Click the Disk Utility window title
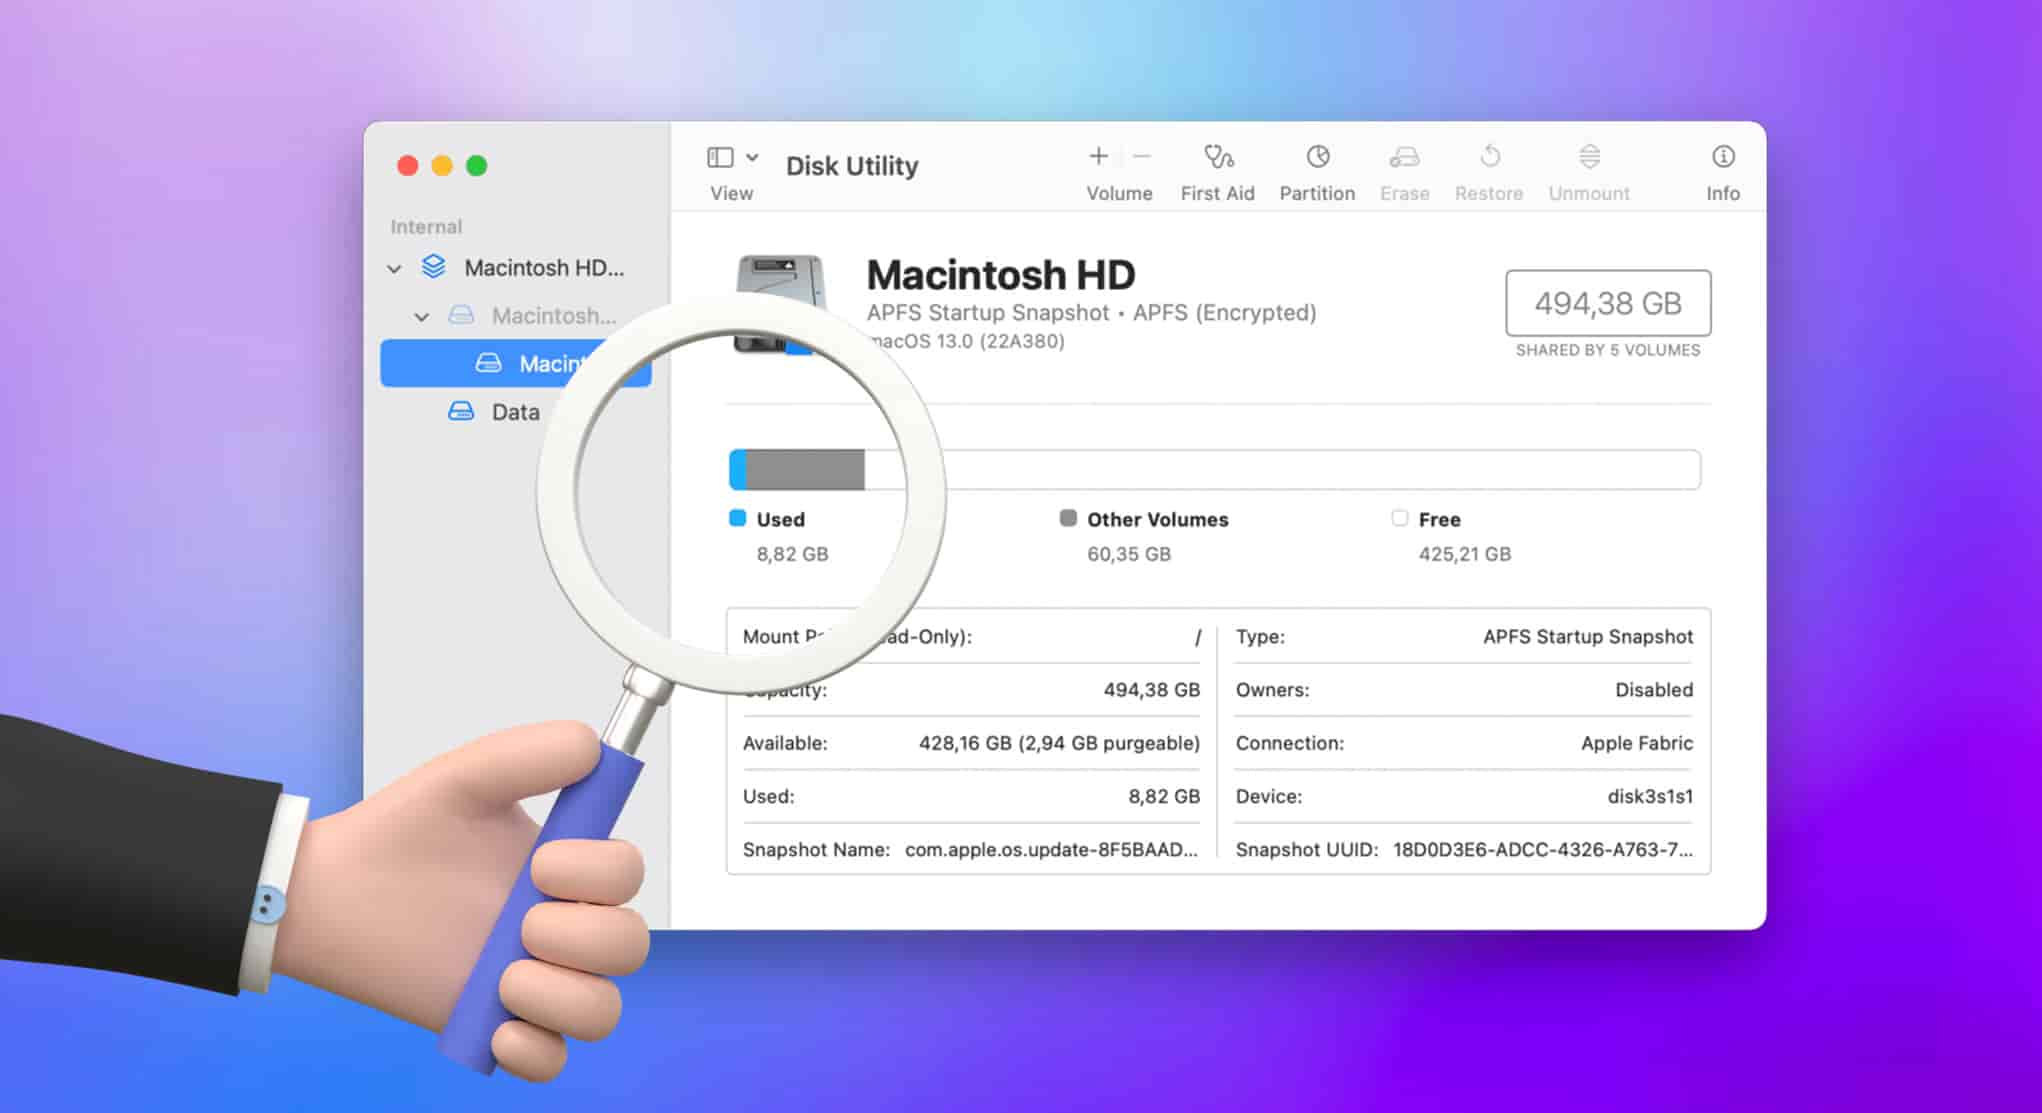 852,166
